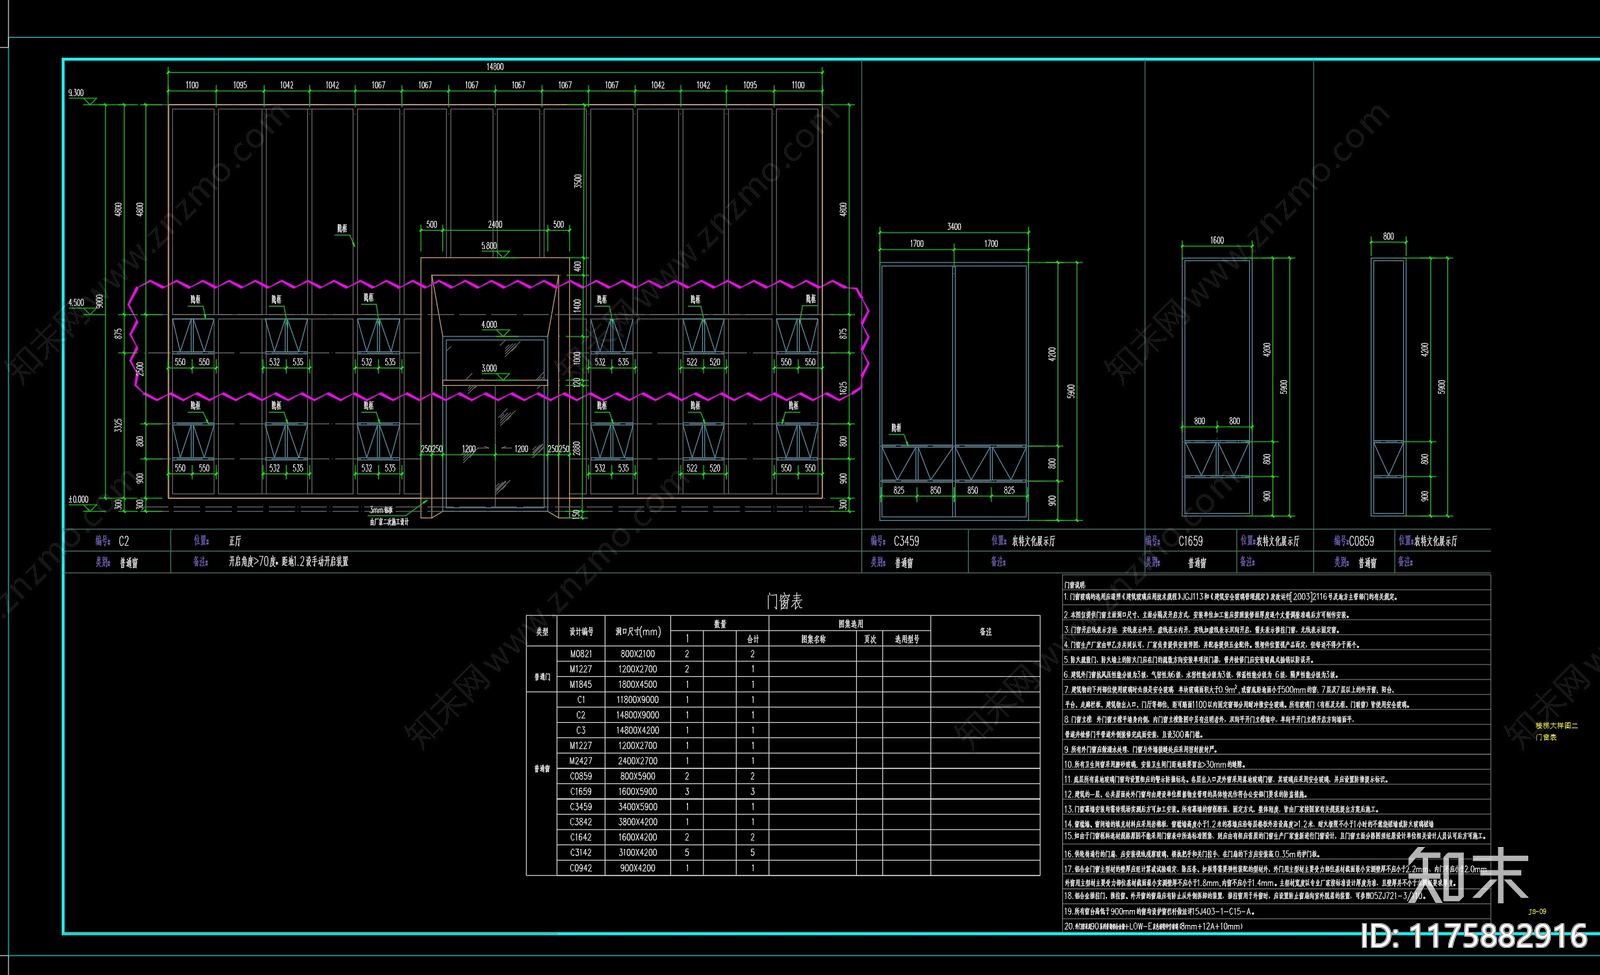This screenshot has width=1600, height=975.
Task: Click the C3842 table cell
Action: pyautogui.click(x=581, y=822)
